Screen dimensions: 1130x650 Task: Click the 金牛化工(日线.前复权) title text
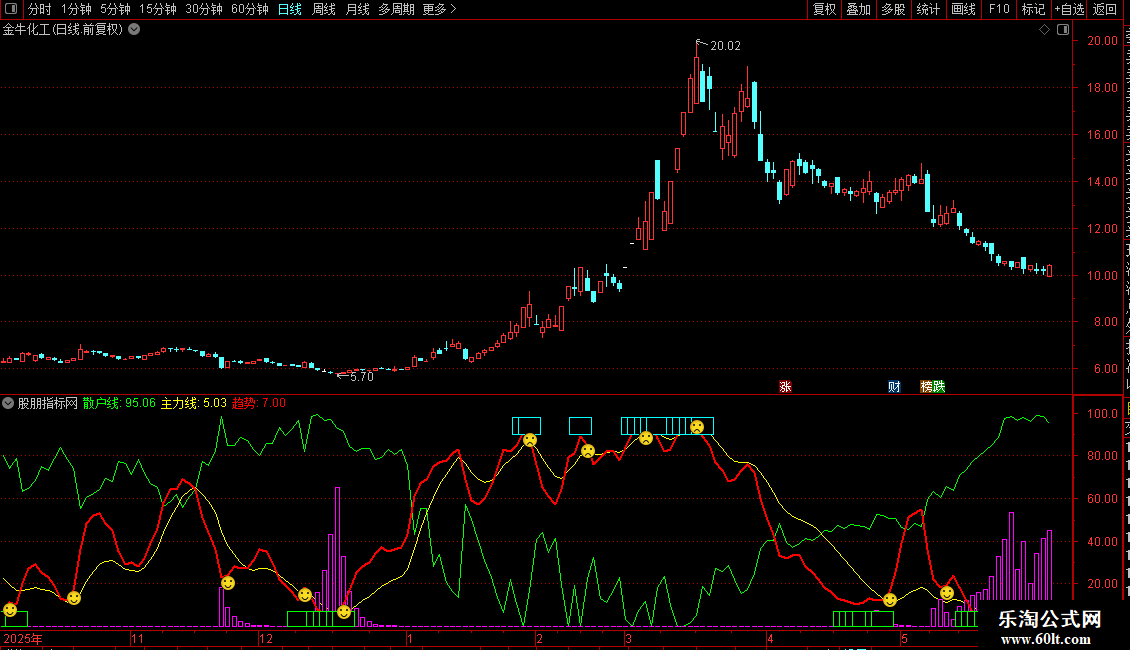click(x=63, y=30)
